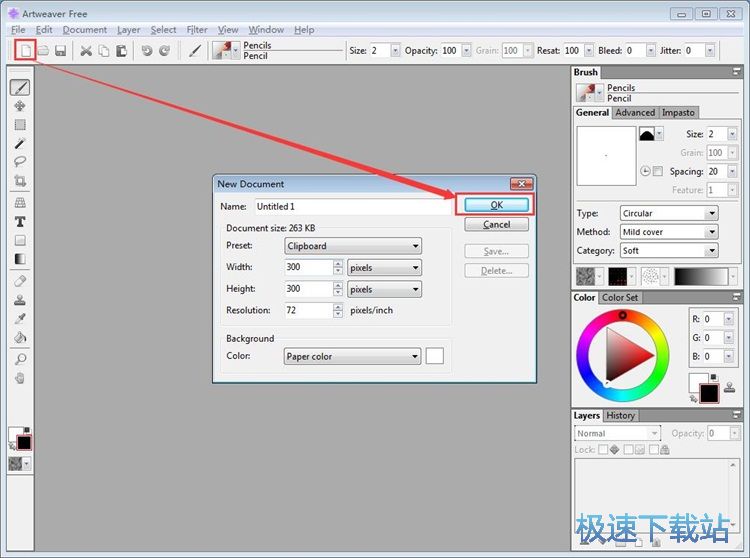Switch to the Impasto brush tab
Viewport: 750px width, 558px height.
(x=678, y=112)
